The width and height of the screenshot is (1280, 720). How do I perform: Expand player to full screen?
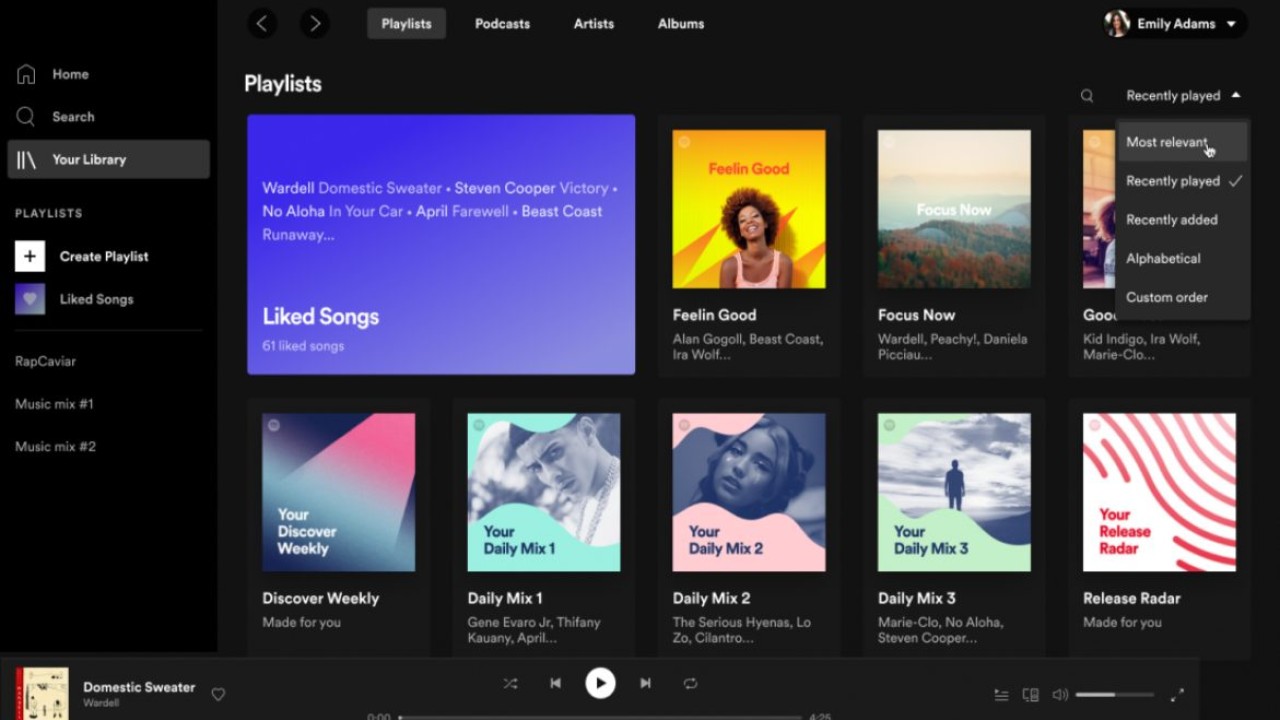[1177, 694]
